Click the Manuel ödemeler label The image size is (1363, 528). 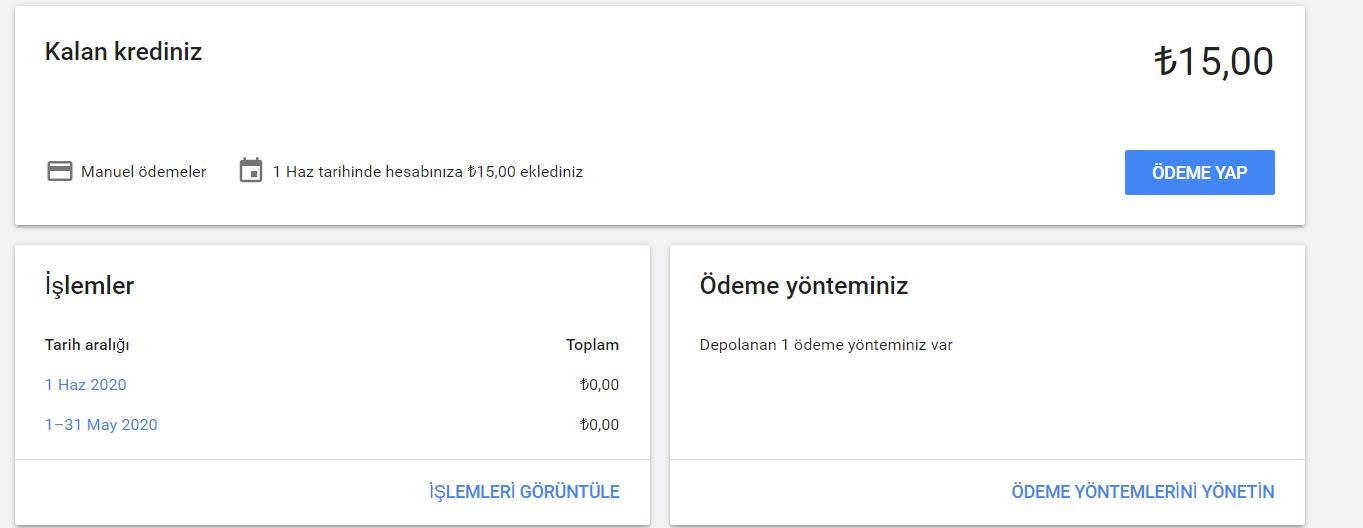144,172
